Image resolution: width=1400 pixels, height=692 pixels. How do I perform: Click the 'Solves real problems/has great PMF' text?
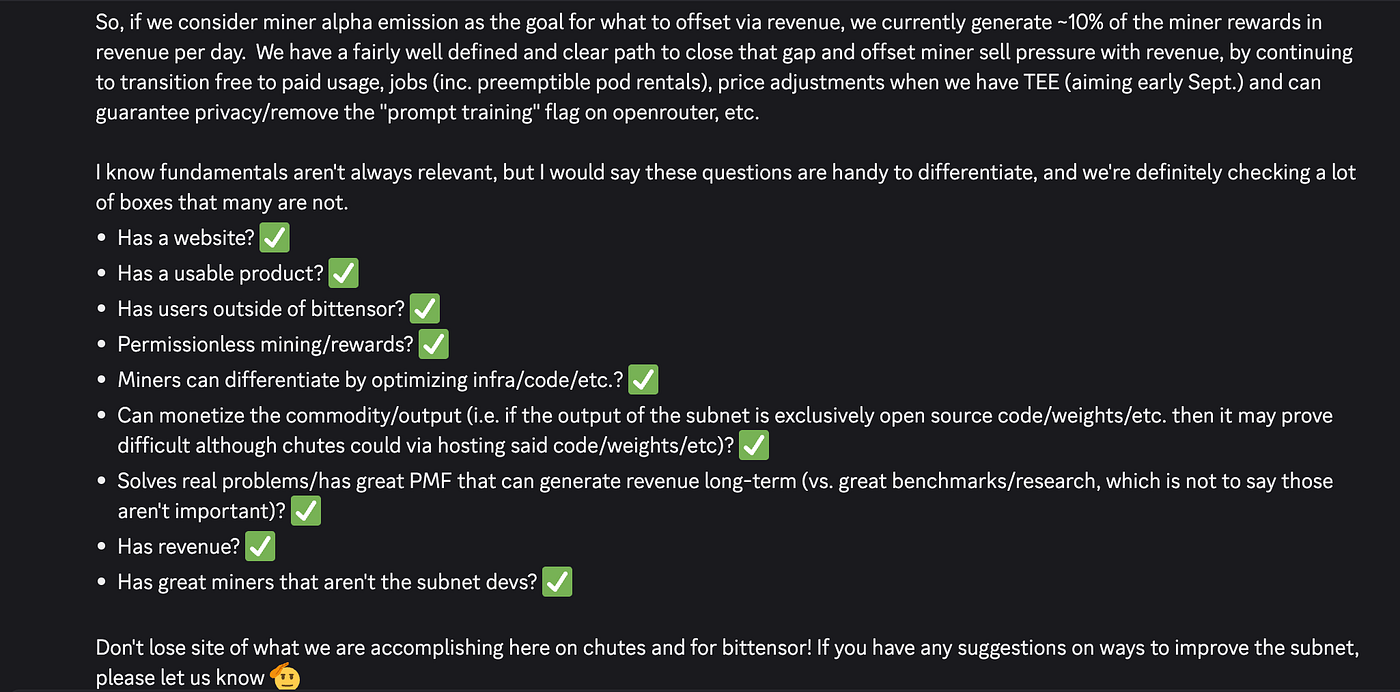point(725,496)
